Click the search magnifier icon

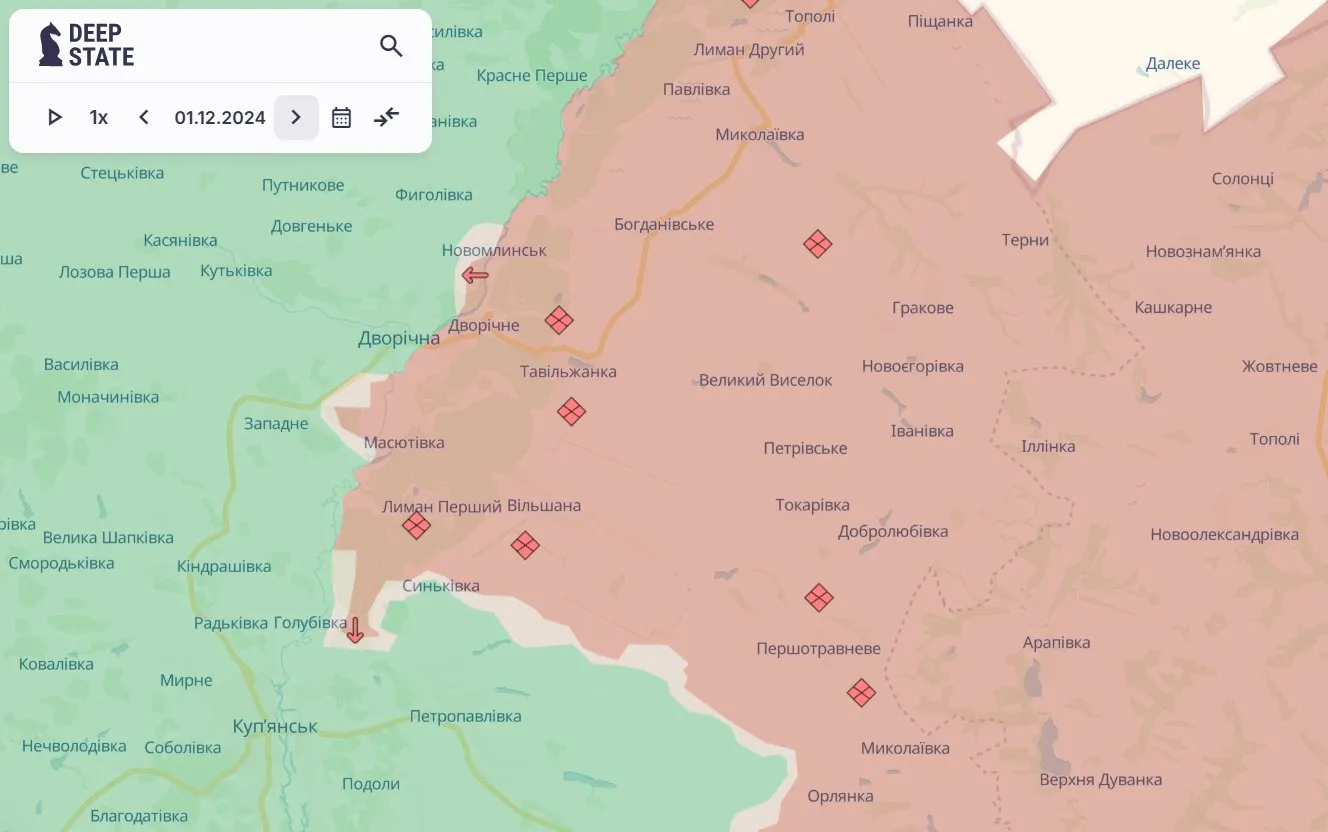(391, 46)
